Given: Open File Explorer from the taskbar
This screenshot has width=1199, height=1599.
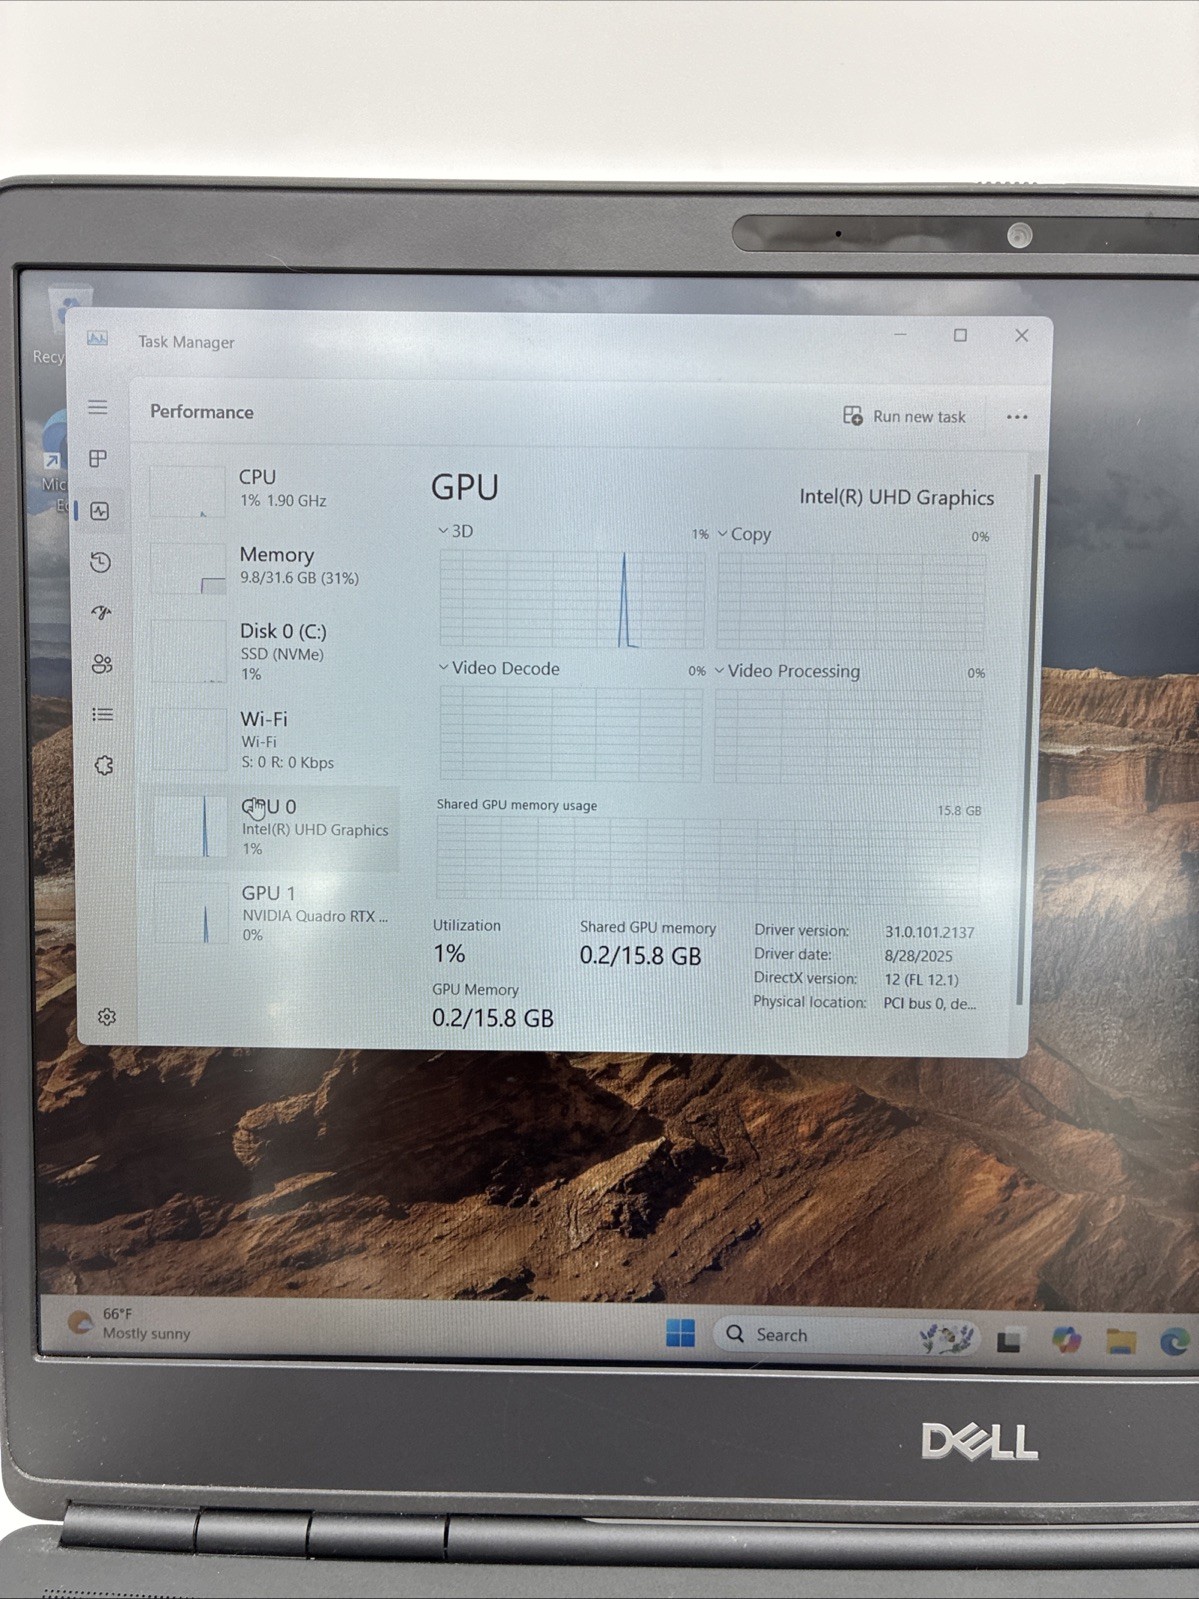Looking at the screenshot, I should (1122, 1340).
